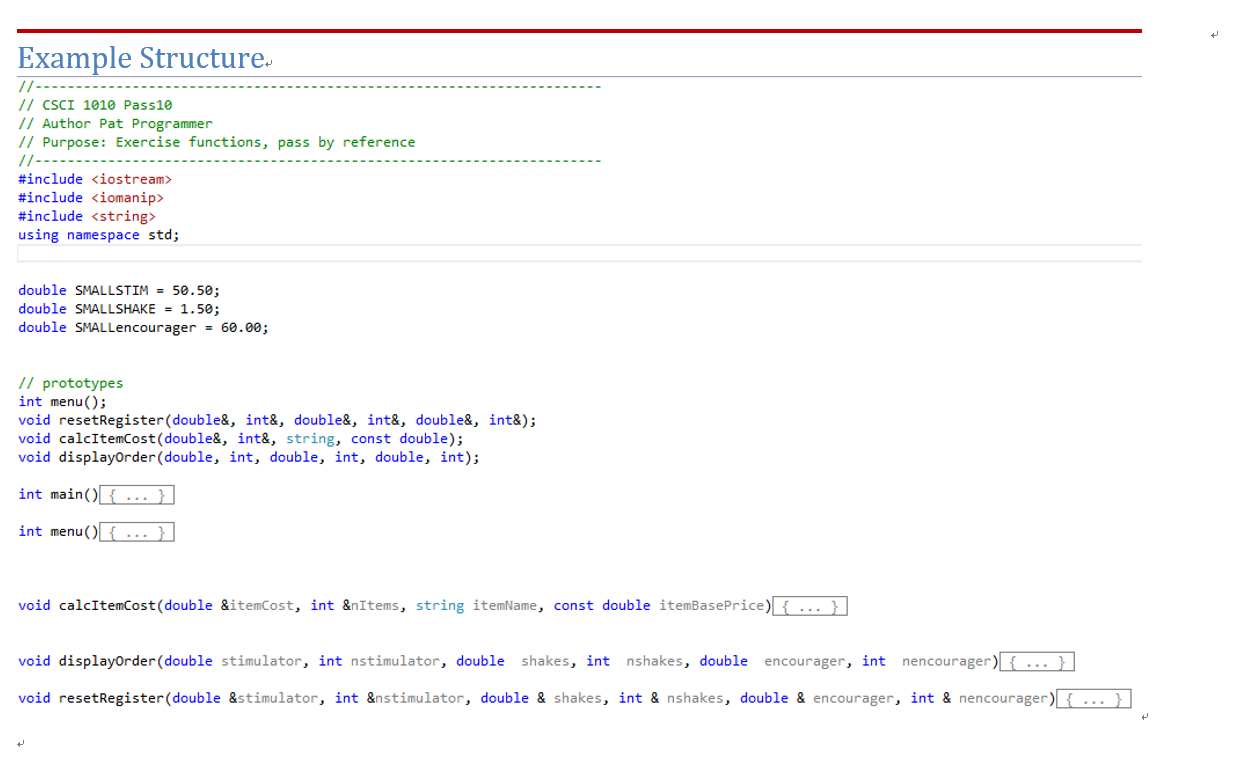Expand the displayOrder function body
1237x761 pixels.
click(1036, 661)
